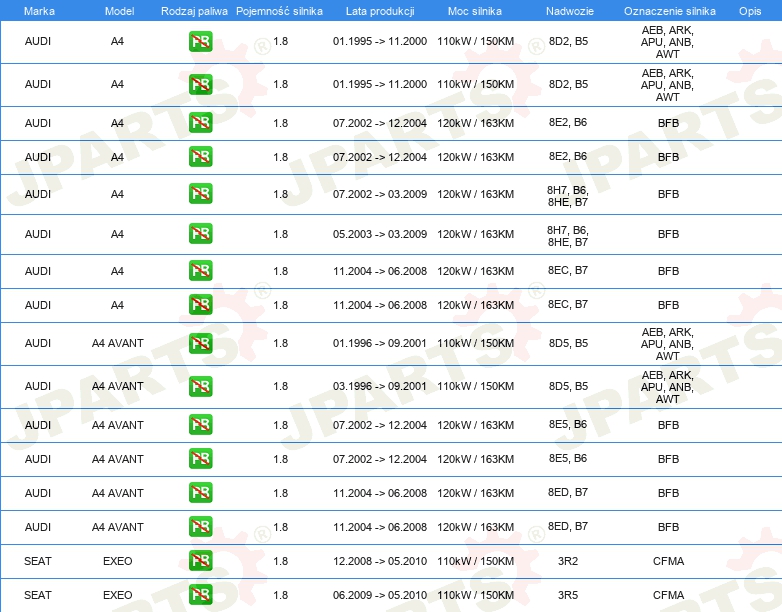The image size is (782, 612).
Task: Click body code '3R5' in the SEAT row
Action: click(568, 595)
